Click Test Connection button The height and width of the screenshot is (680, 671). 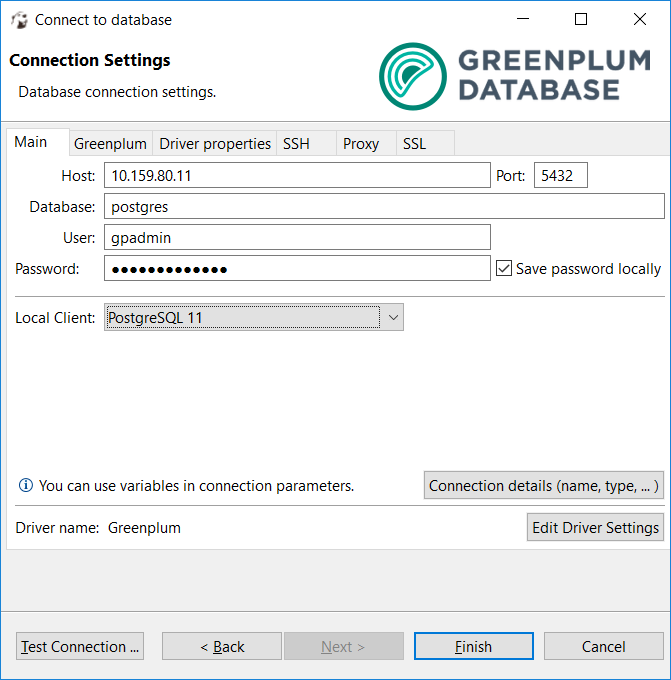pos(80,646)
